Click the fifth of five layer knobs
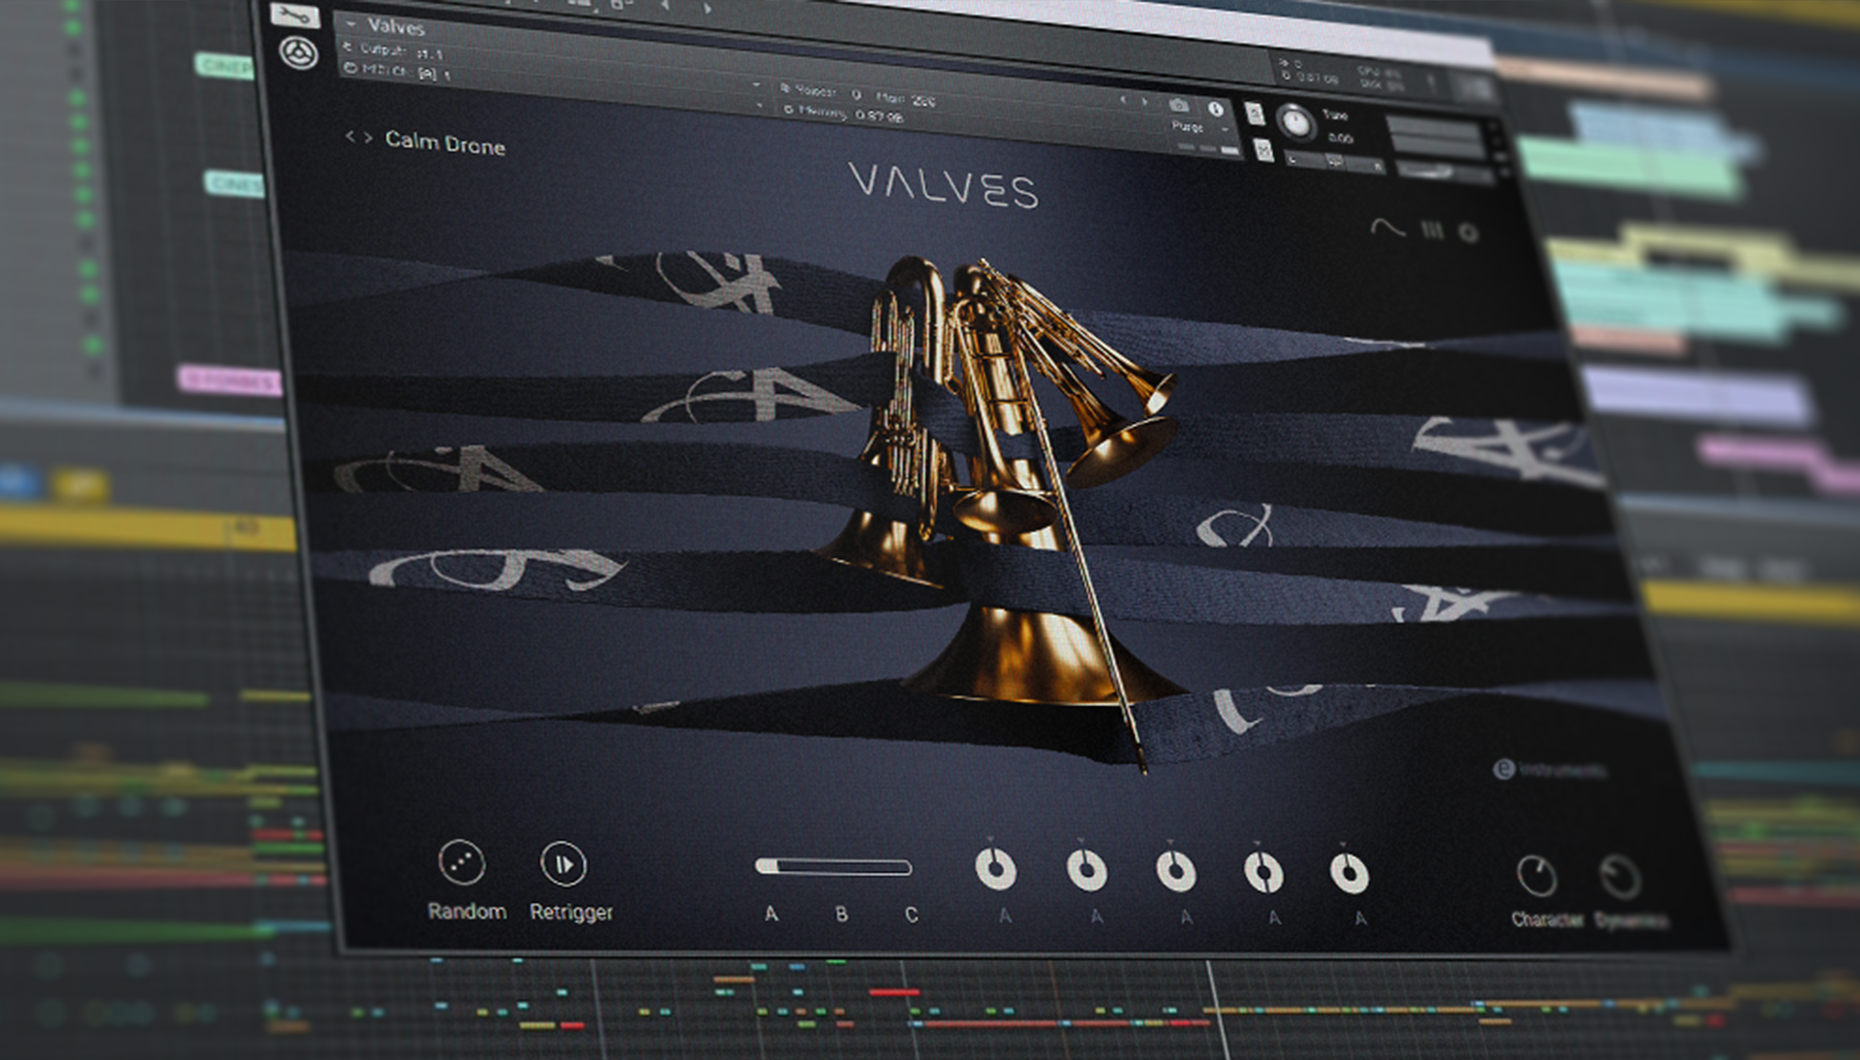 (1349, 873)
